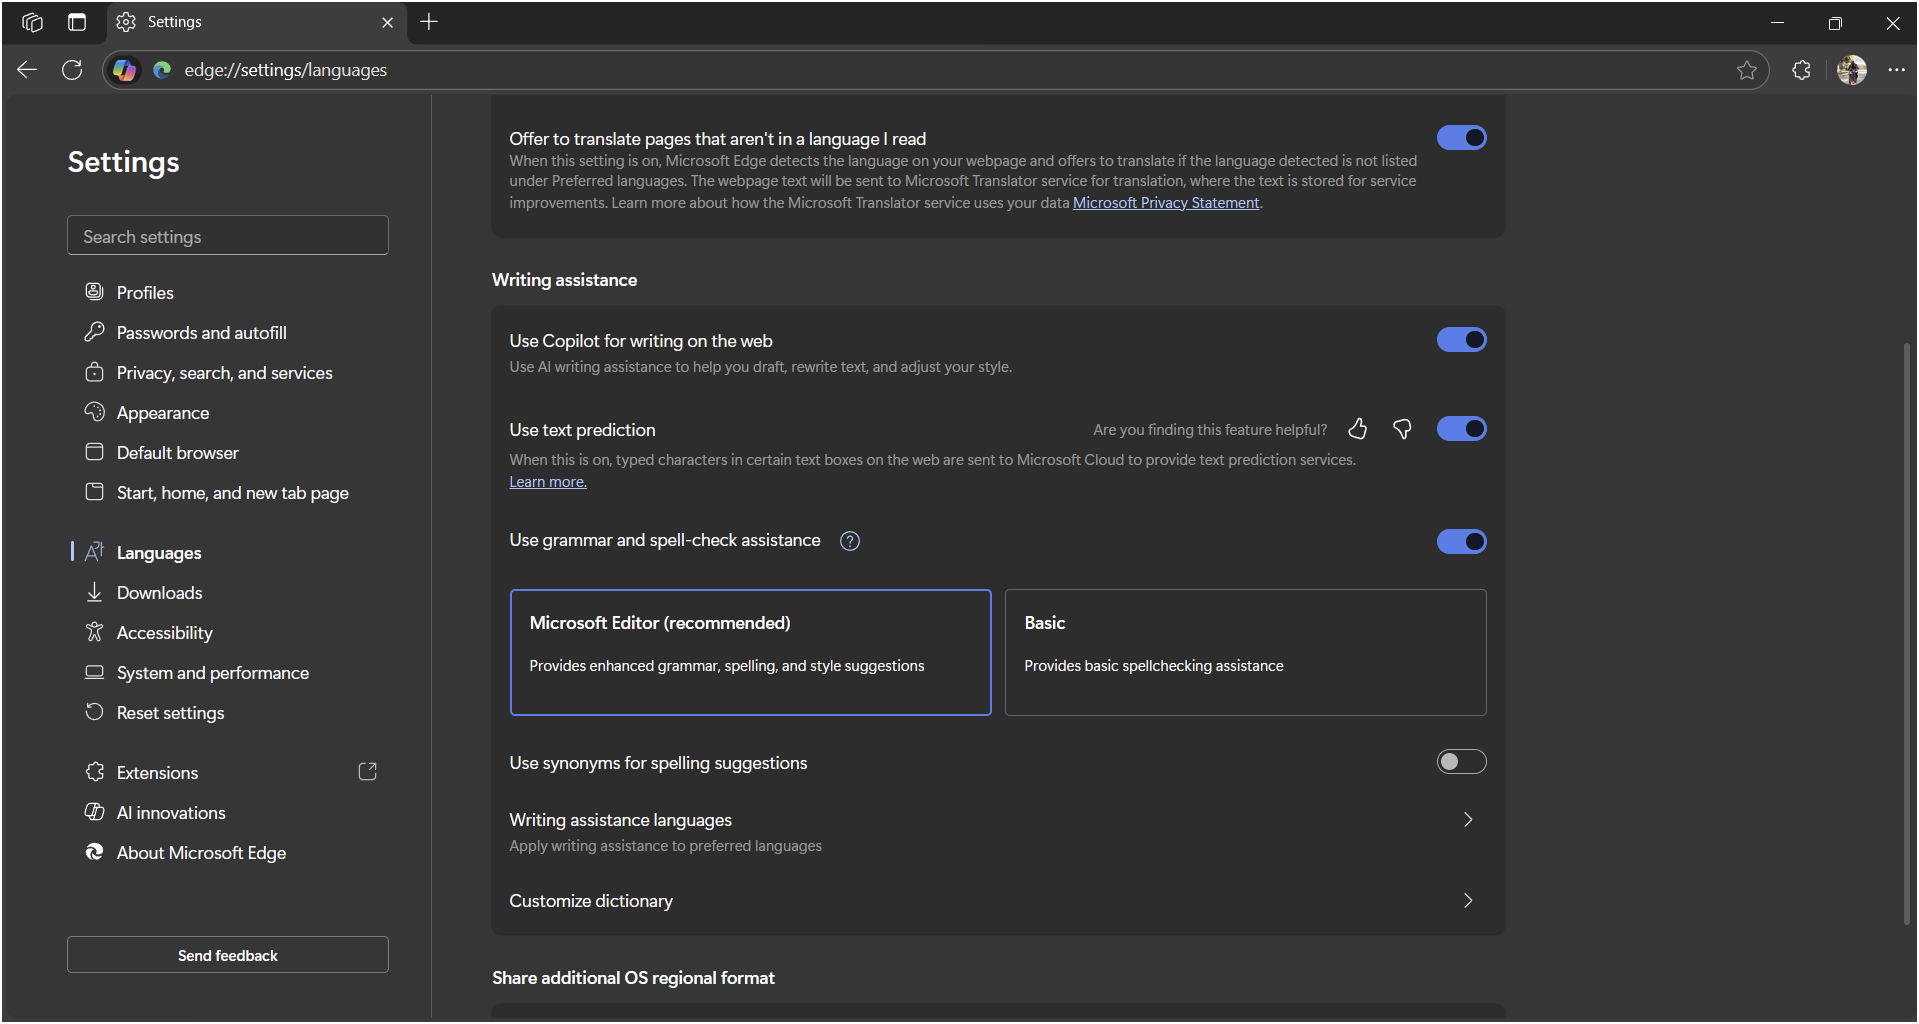
Task: Toggle Offer to translate pages switch
Action: (1461, 138)
